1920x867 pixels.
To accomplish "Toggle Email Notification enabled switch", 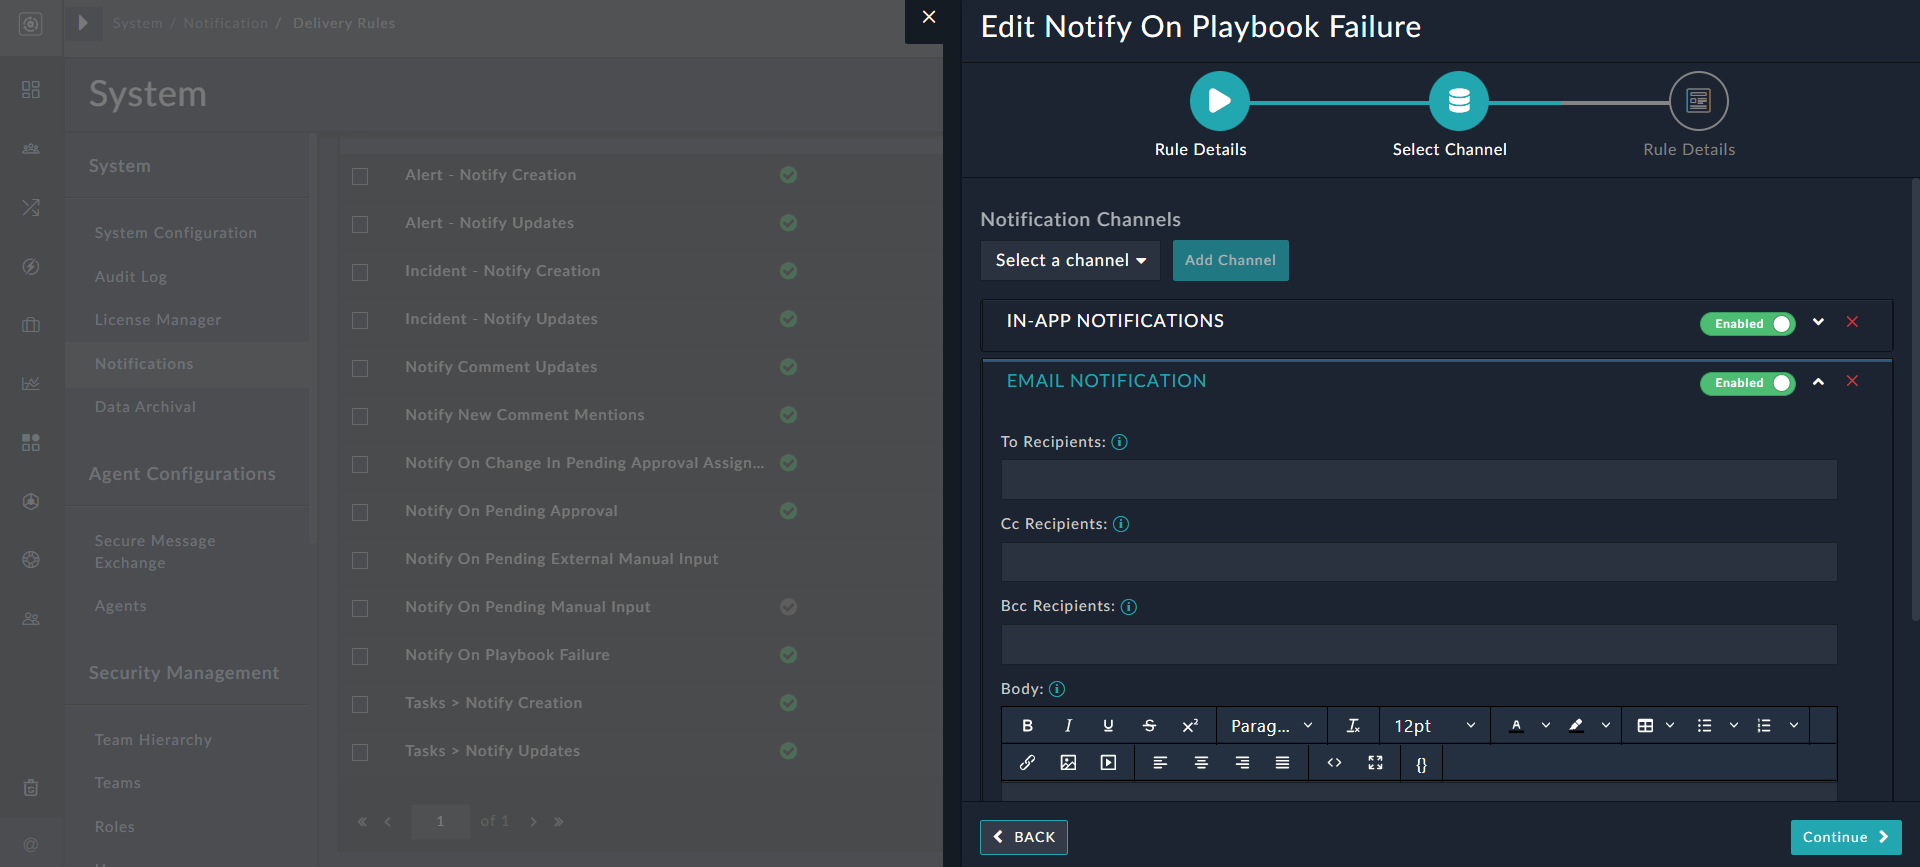I will coord(1748,383).
